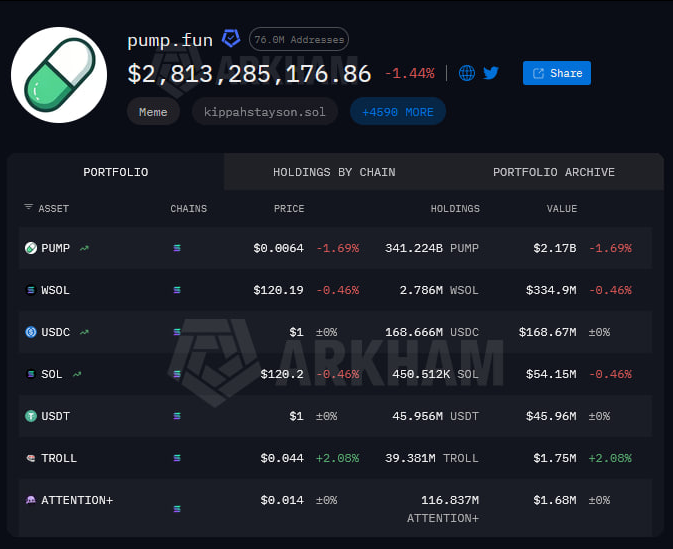Click the USDC trending chart icon
This screenshot has width=673, height=549.
pos(84,332)
